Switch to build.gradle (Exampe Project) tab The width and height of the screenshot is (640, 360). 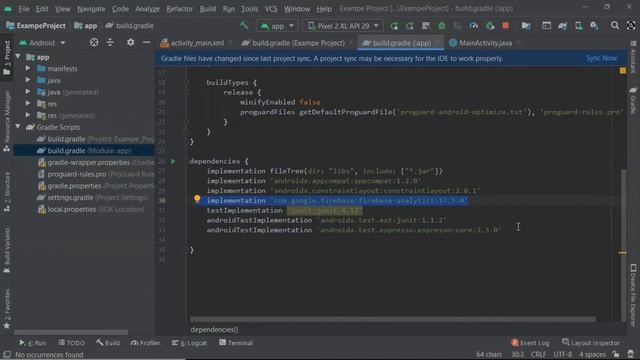point(298,43)
